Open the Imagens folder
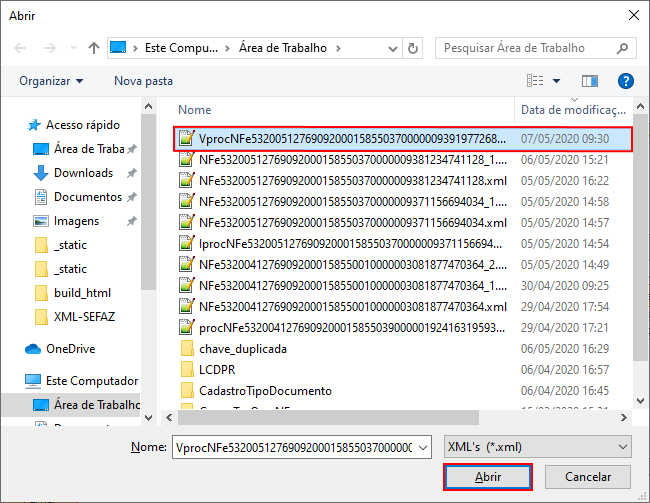 pyautogui.click(x=76, y=221)
